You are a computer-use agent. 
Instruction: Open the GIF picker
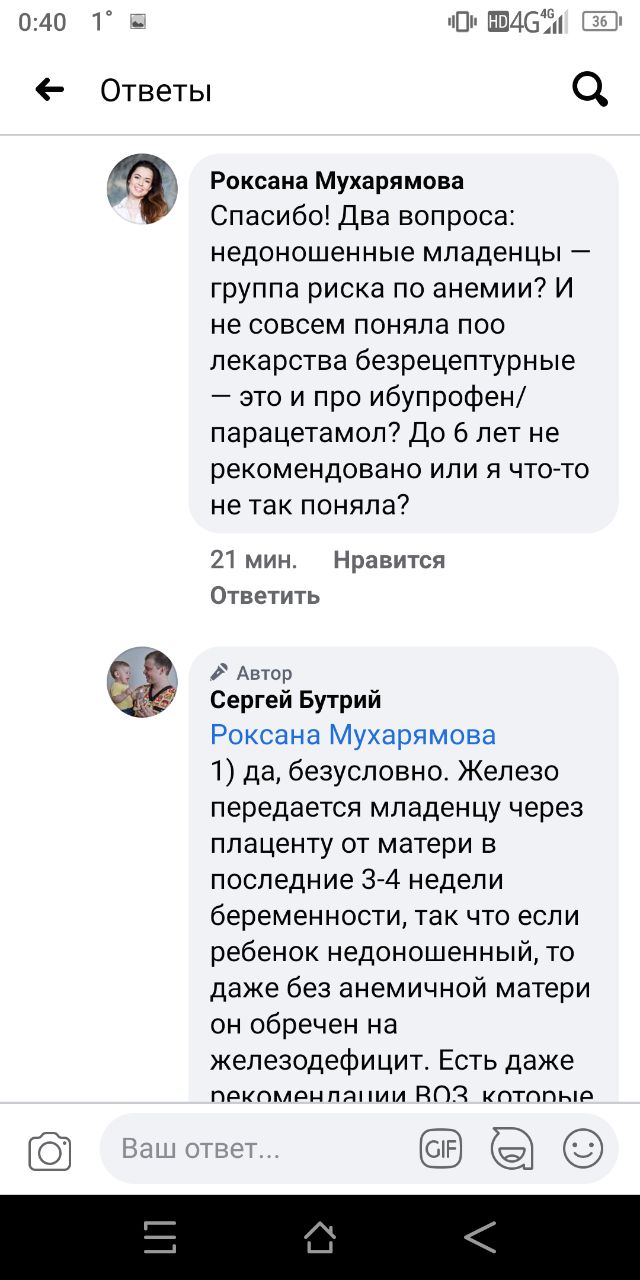click(440, 1149)
